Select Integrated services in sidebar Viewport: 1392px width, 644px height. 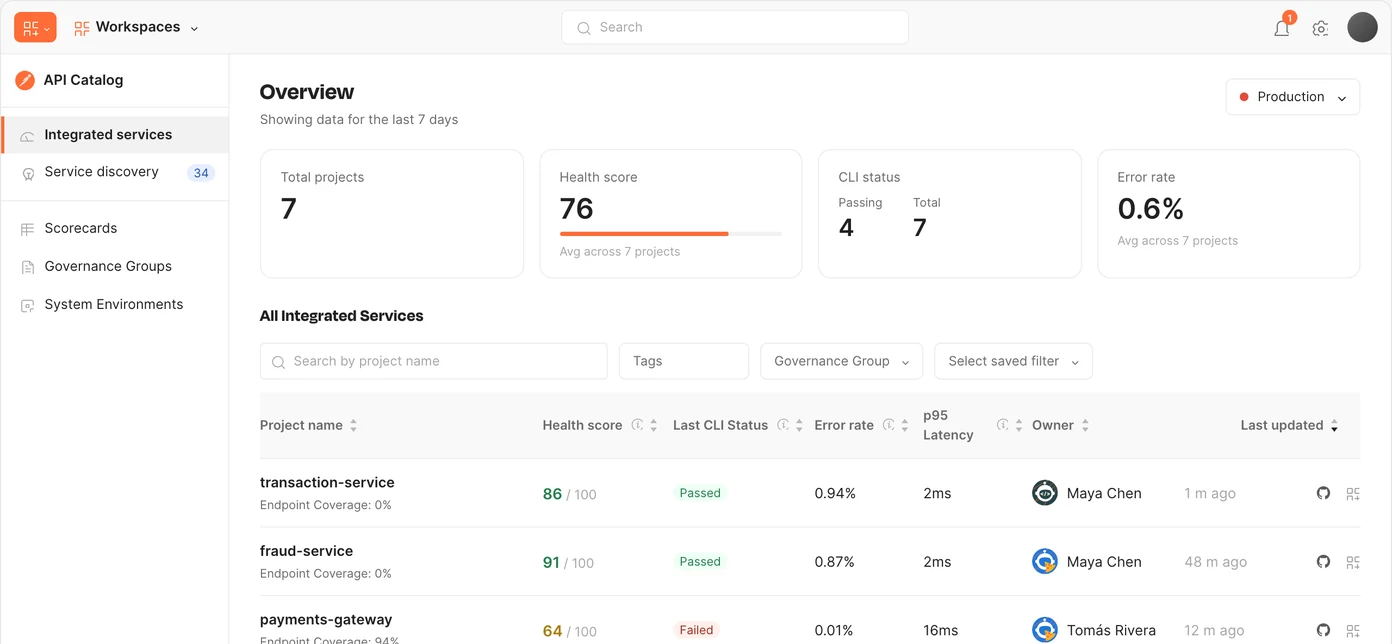pos(115,135)
